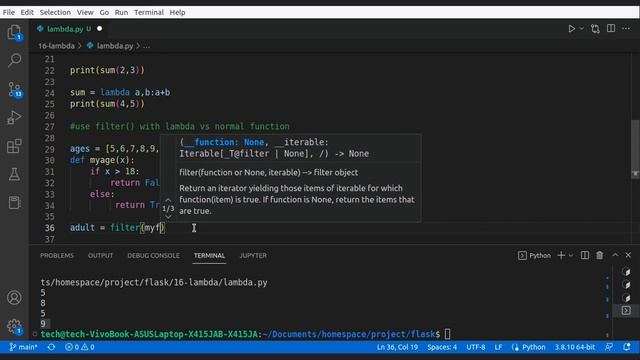The image size is (640, 360).
Task: Open the Go menu
Action: 104,12
